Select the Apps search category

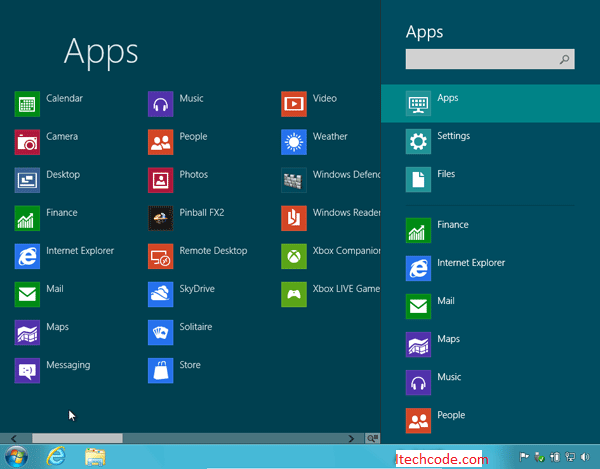(491, 104)
